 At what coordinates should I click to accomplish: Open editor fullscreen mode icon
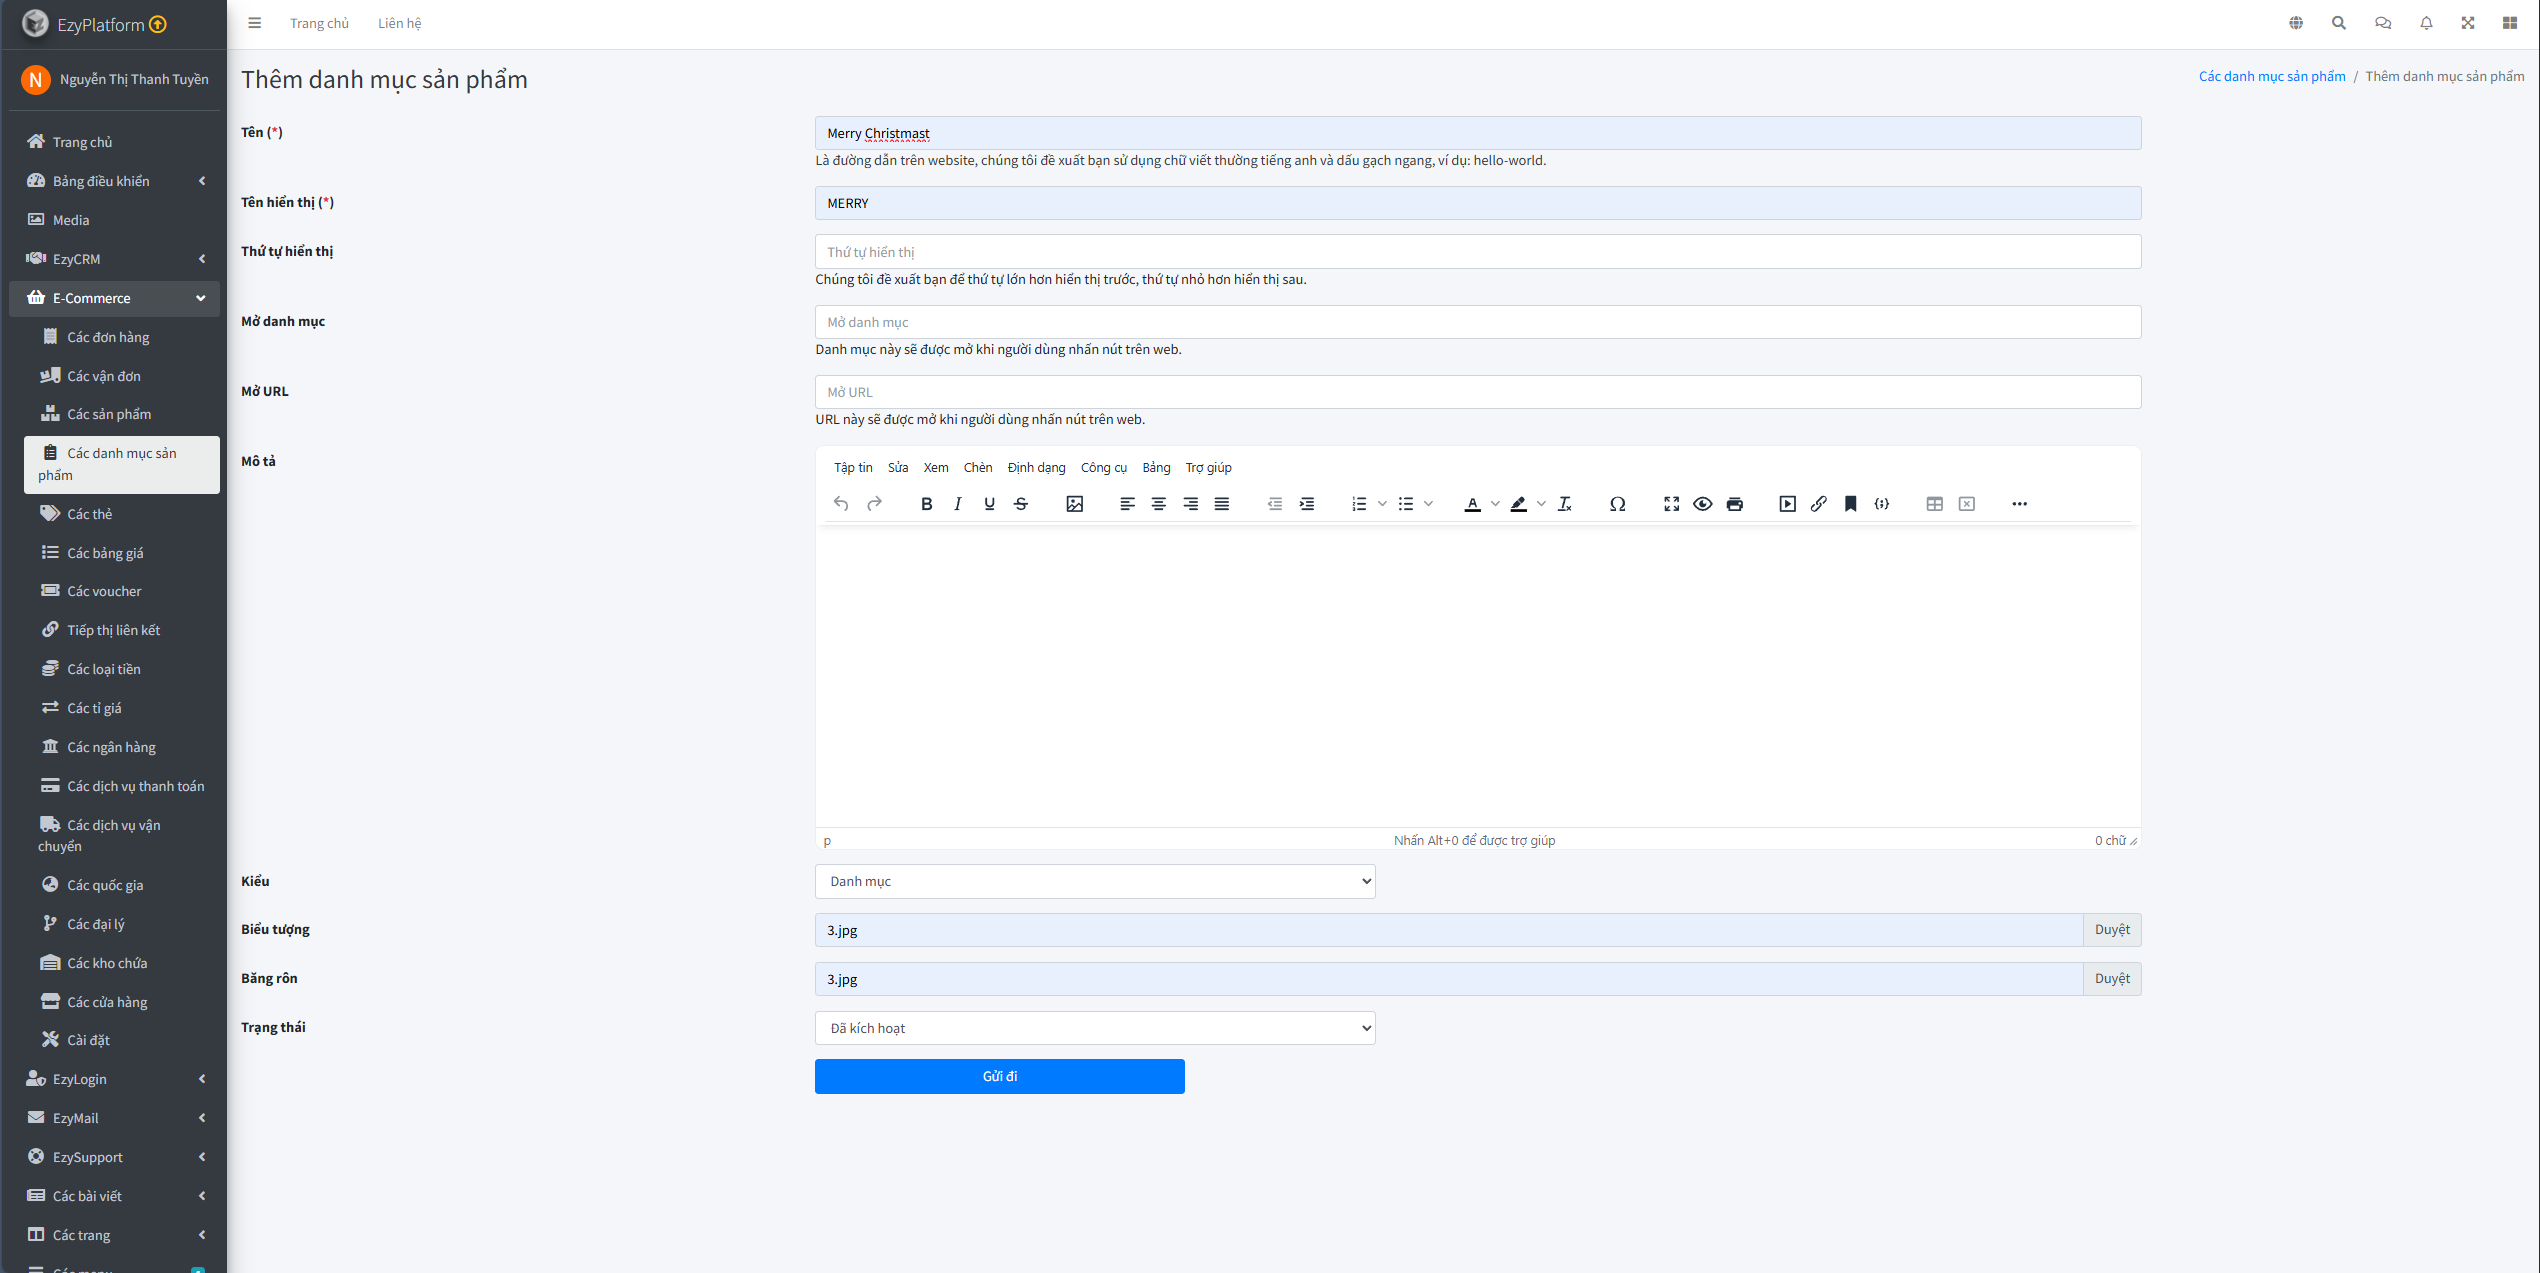(1671, 504)
